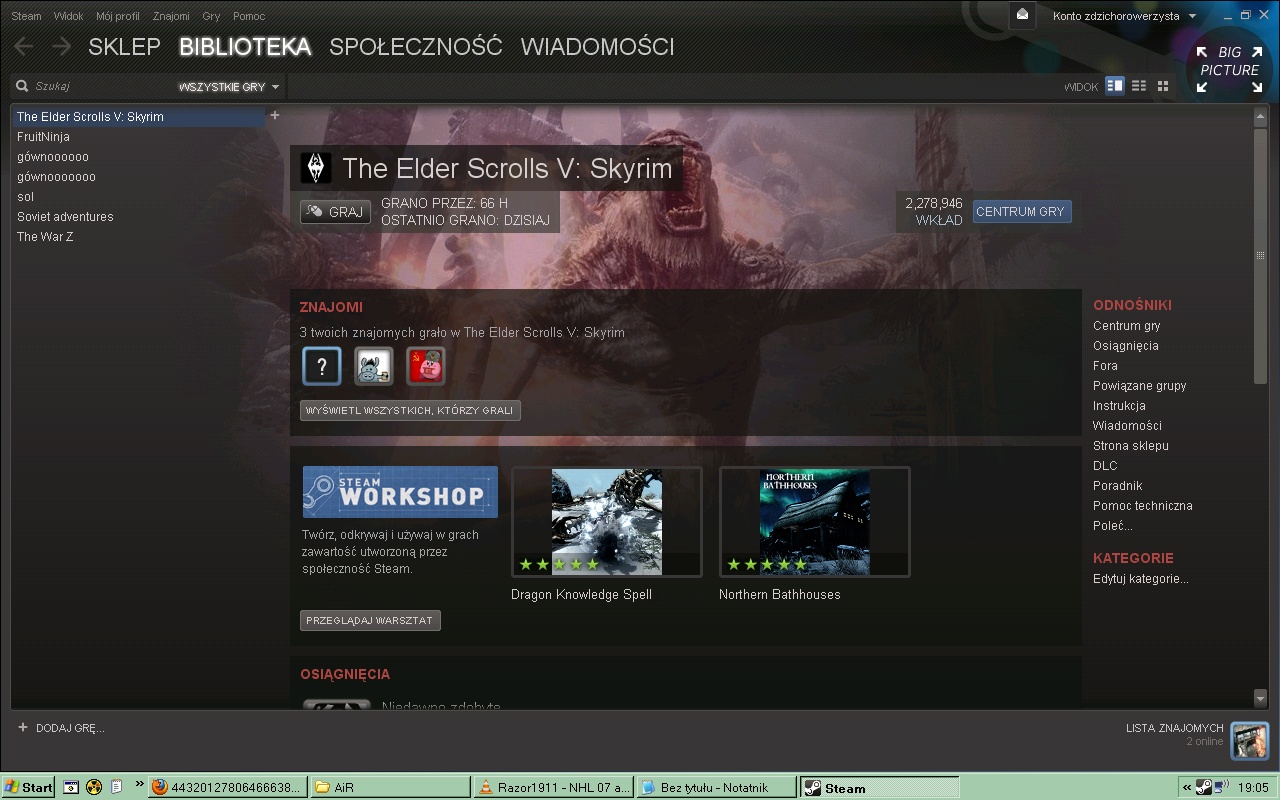Open the Powiązane grupy link
Image resolution: width=1280 pixels, height=800 pixels.
(x=1139, y=386)
